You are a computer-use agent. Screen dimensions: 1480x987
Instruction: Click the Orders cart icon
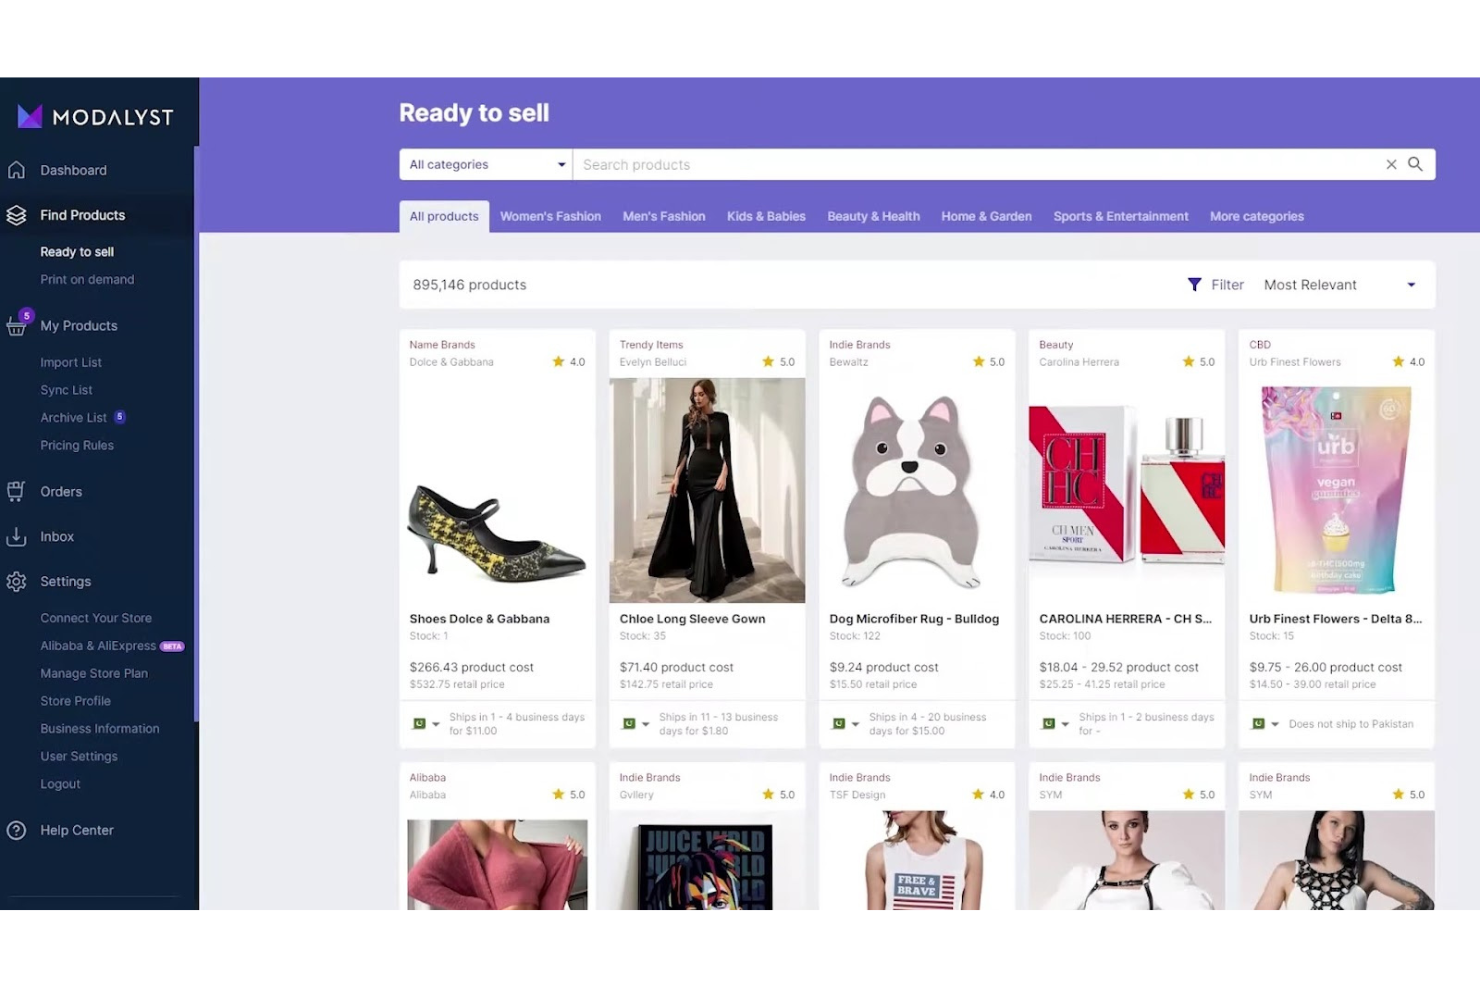(16, 491)
